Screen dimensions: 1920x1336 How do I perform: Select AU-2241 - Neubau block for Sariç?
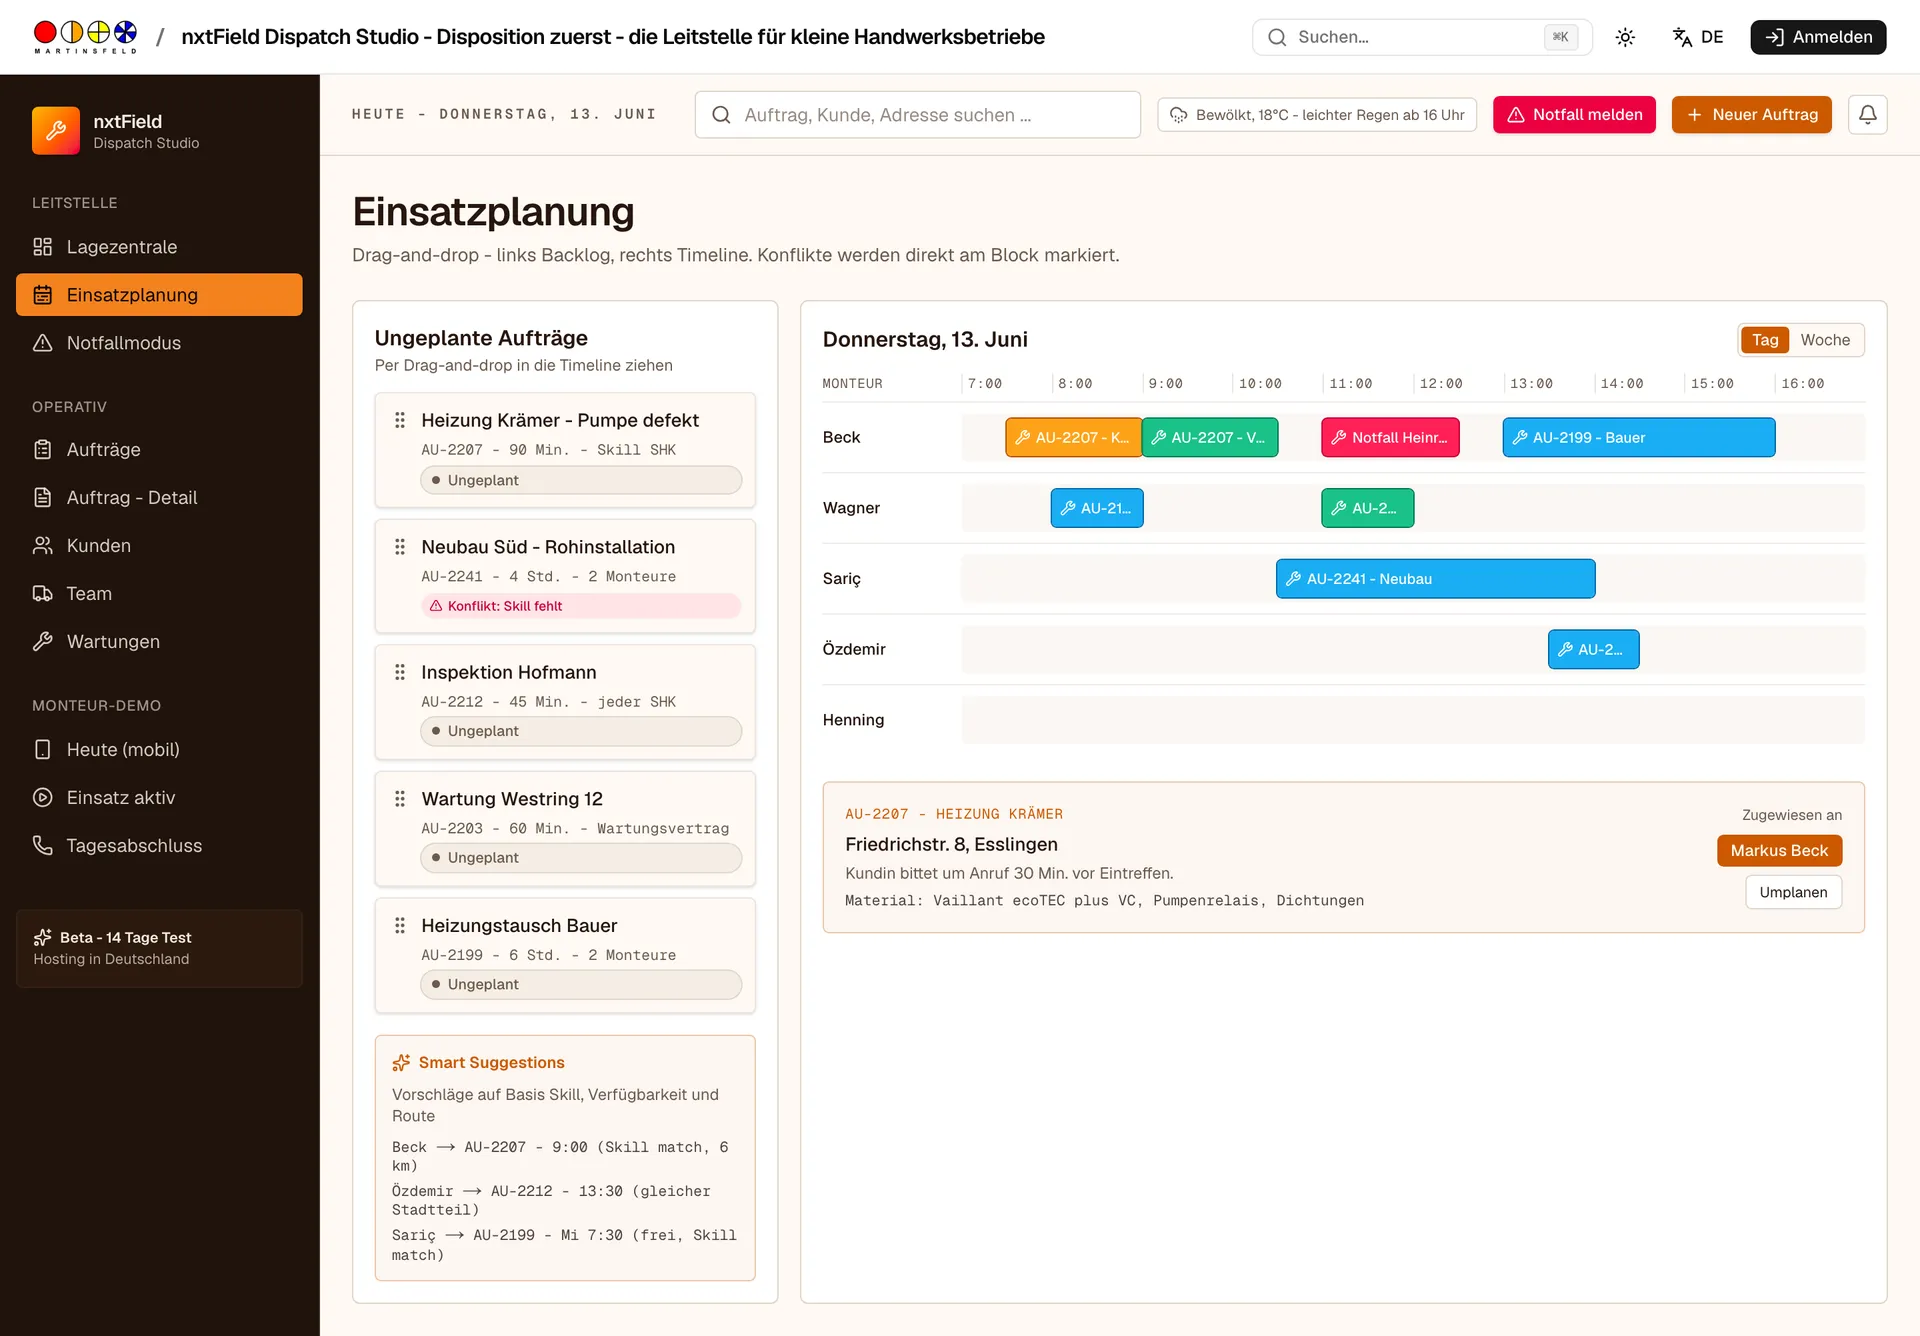1436,579
